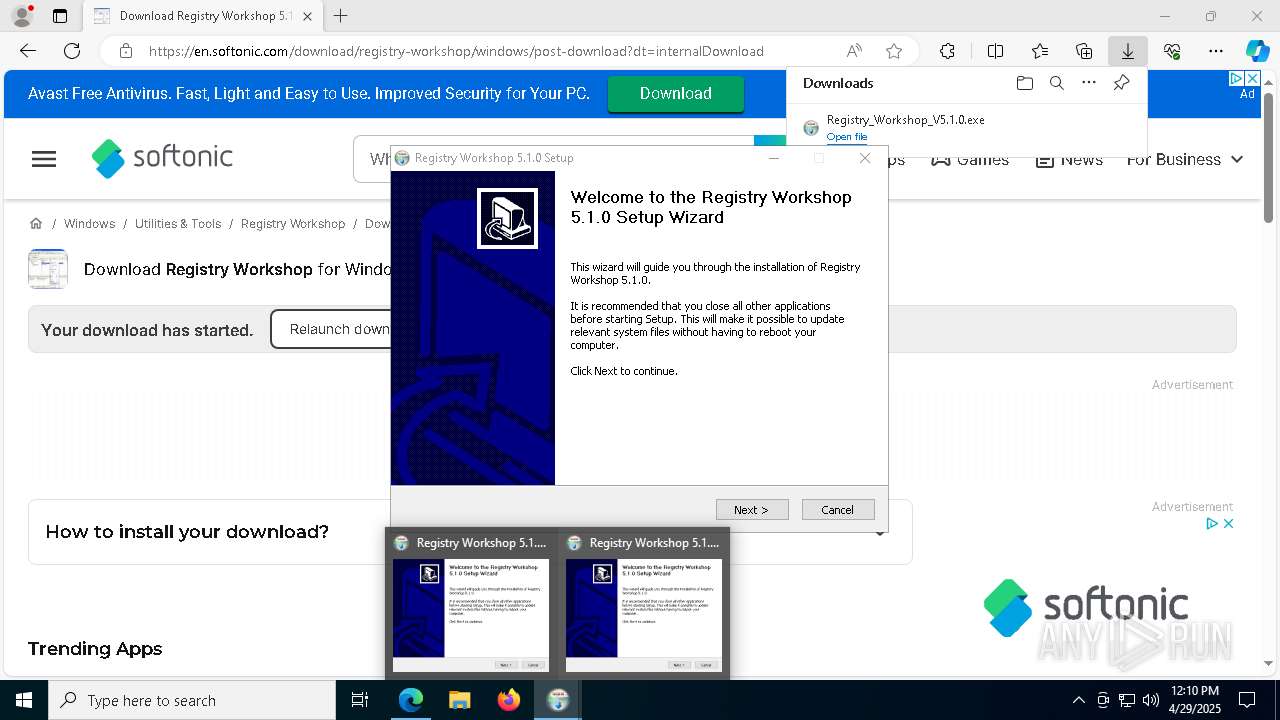
Task: Open Split screen in Edge toolbar
Action: coord(995,51)
